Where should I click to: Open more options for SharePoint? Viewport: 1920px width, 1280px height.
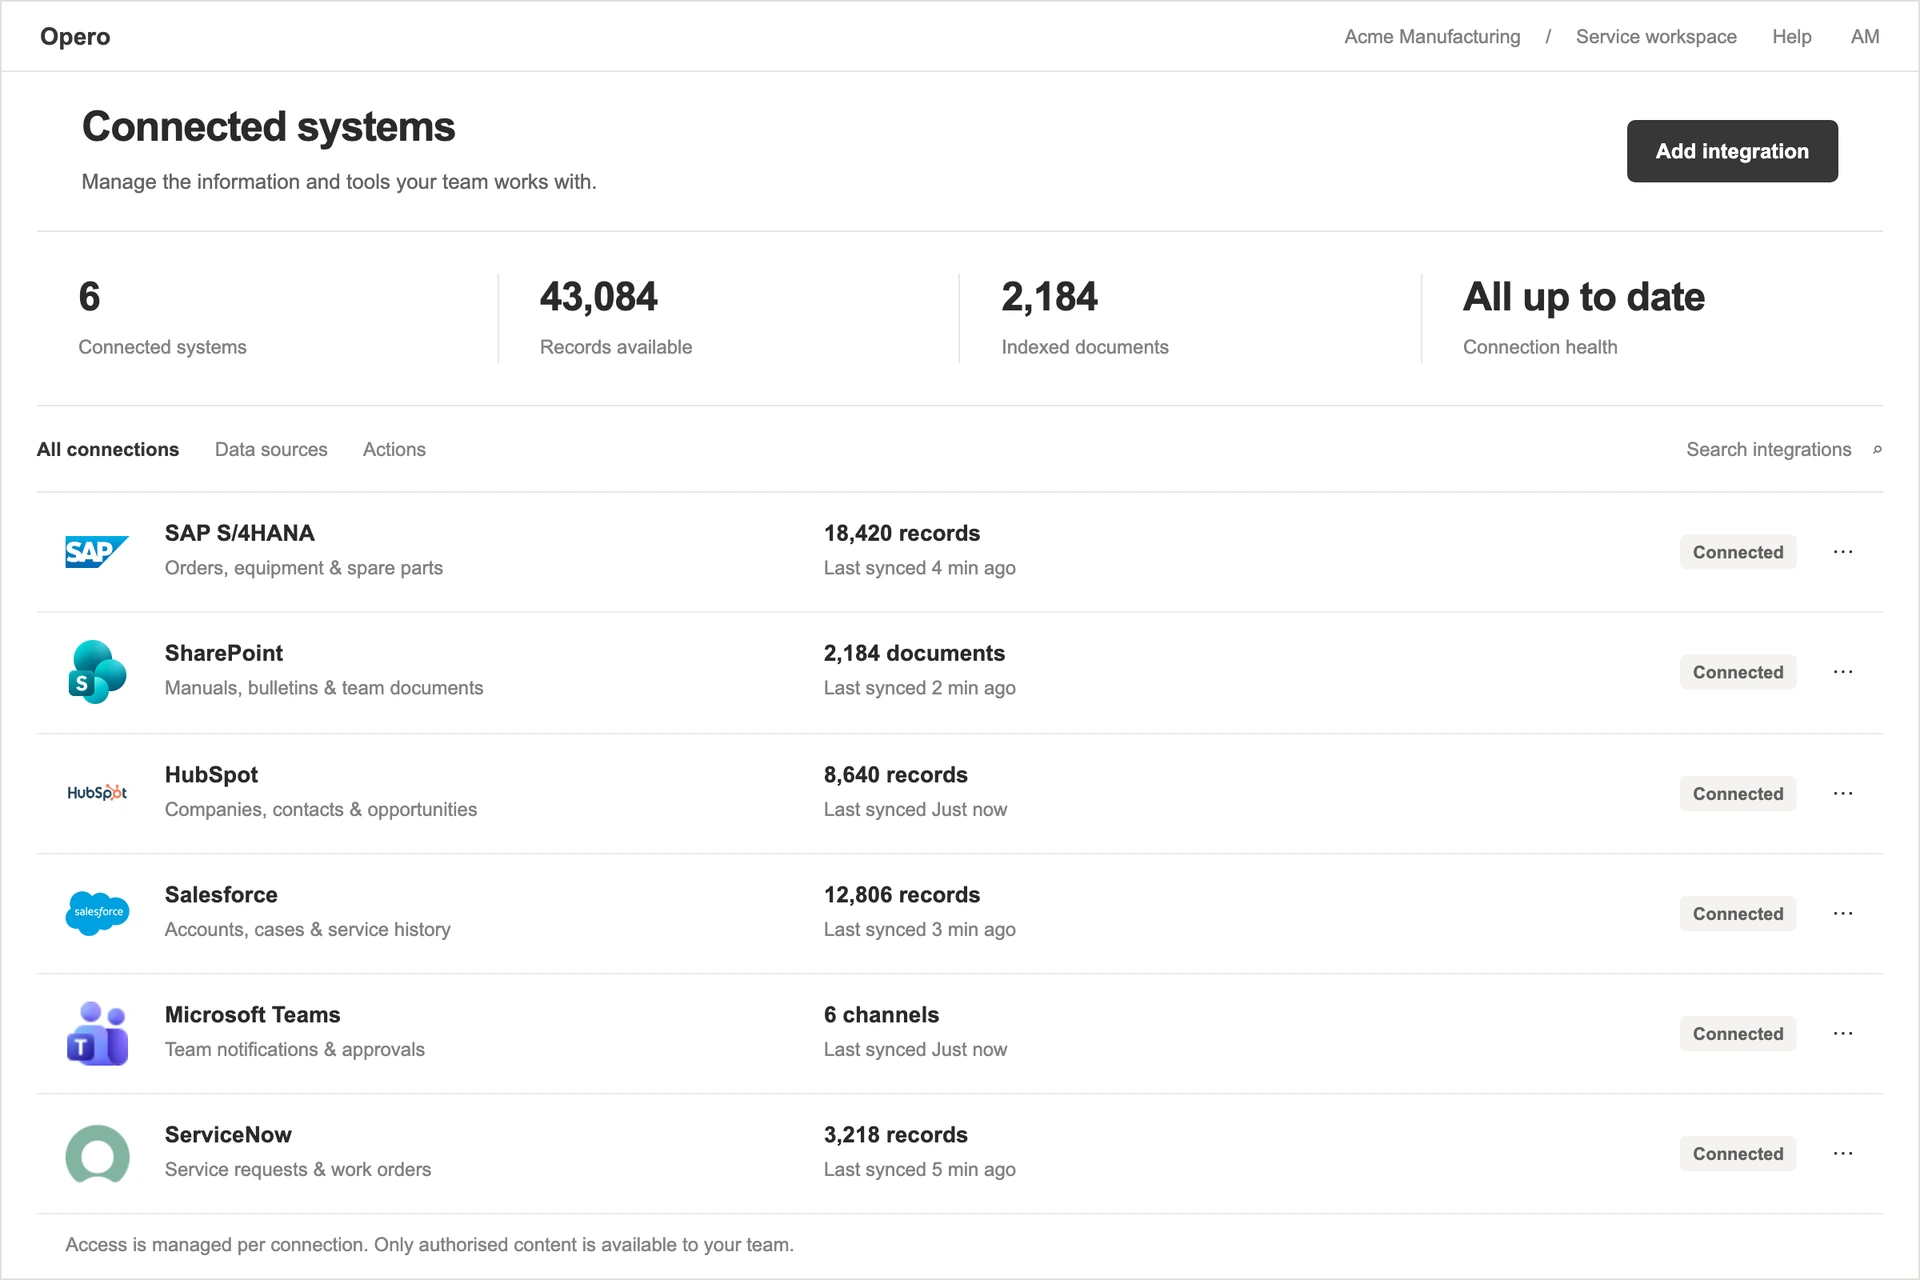[1843, 672]
